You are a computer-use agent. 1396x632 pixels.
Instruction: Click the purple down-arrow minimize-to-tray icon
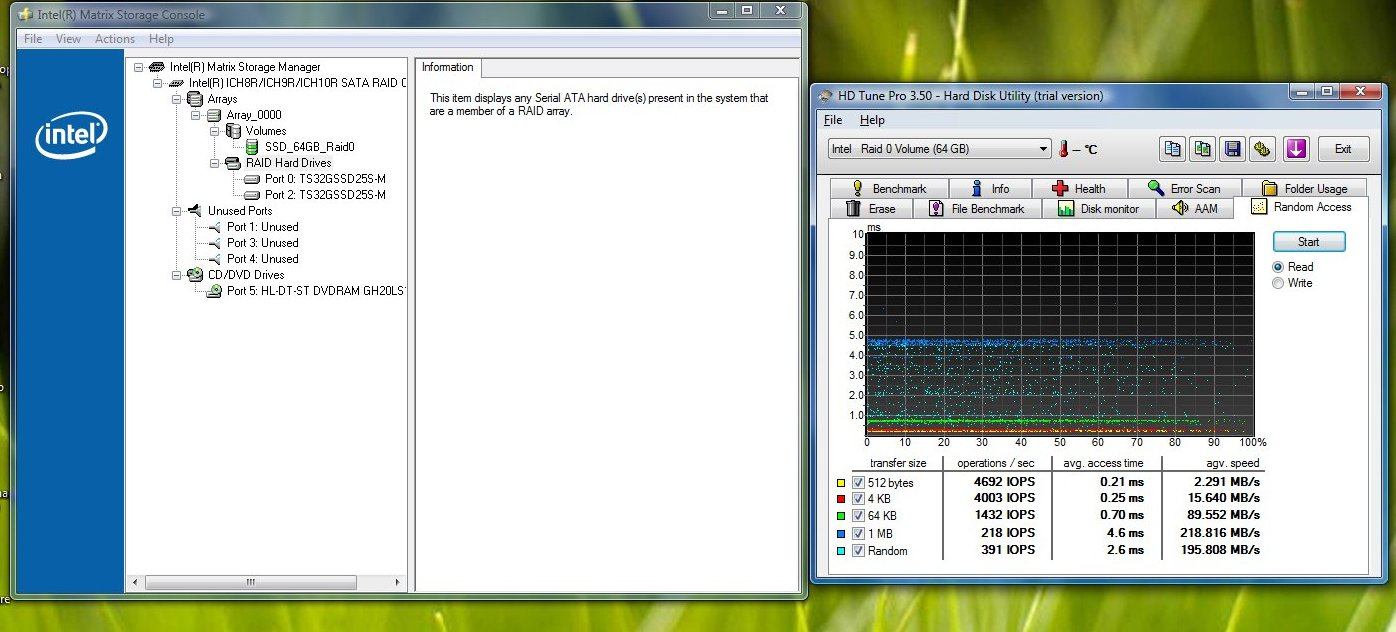pyautogui.click(x=1296, y=149)
